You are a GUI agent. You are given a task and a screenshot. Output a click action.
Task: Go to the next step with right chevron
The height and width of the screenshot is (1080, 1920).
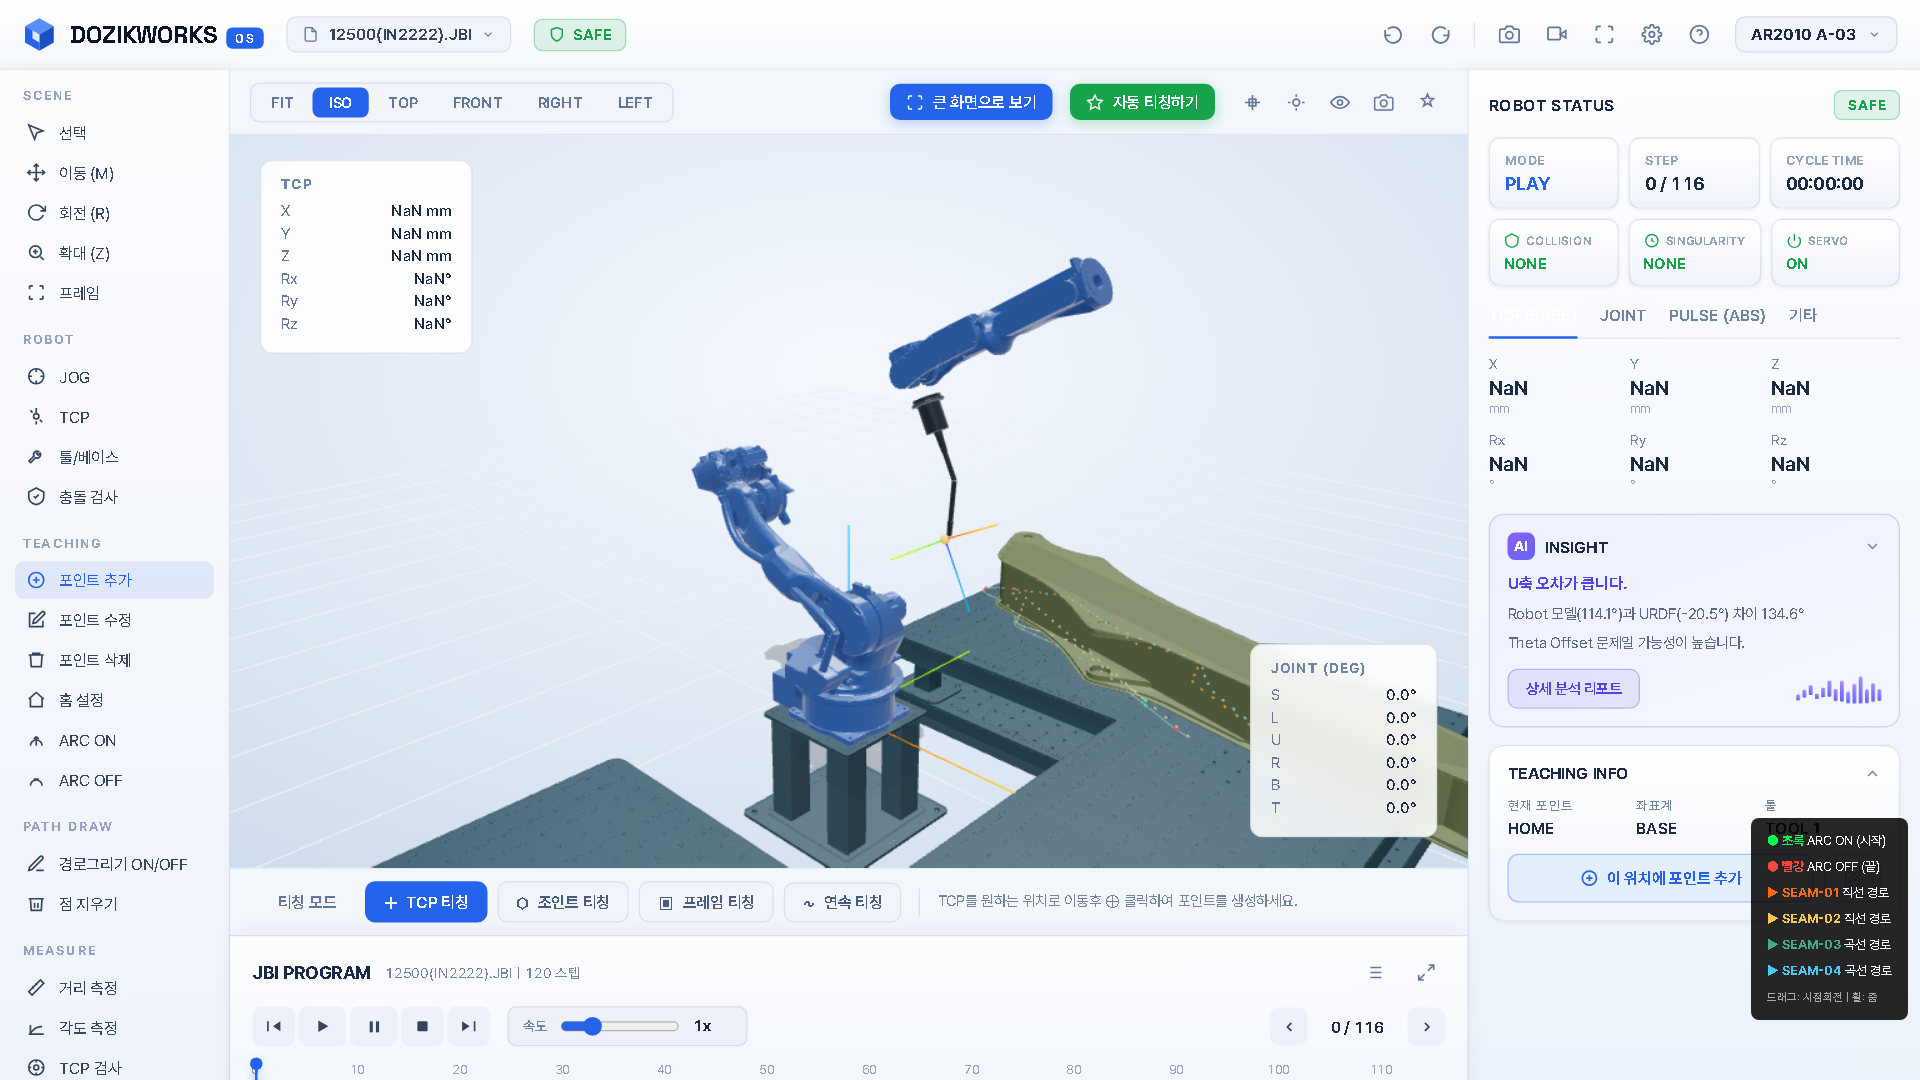click(x=1426, y=1027)
